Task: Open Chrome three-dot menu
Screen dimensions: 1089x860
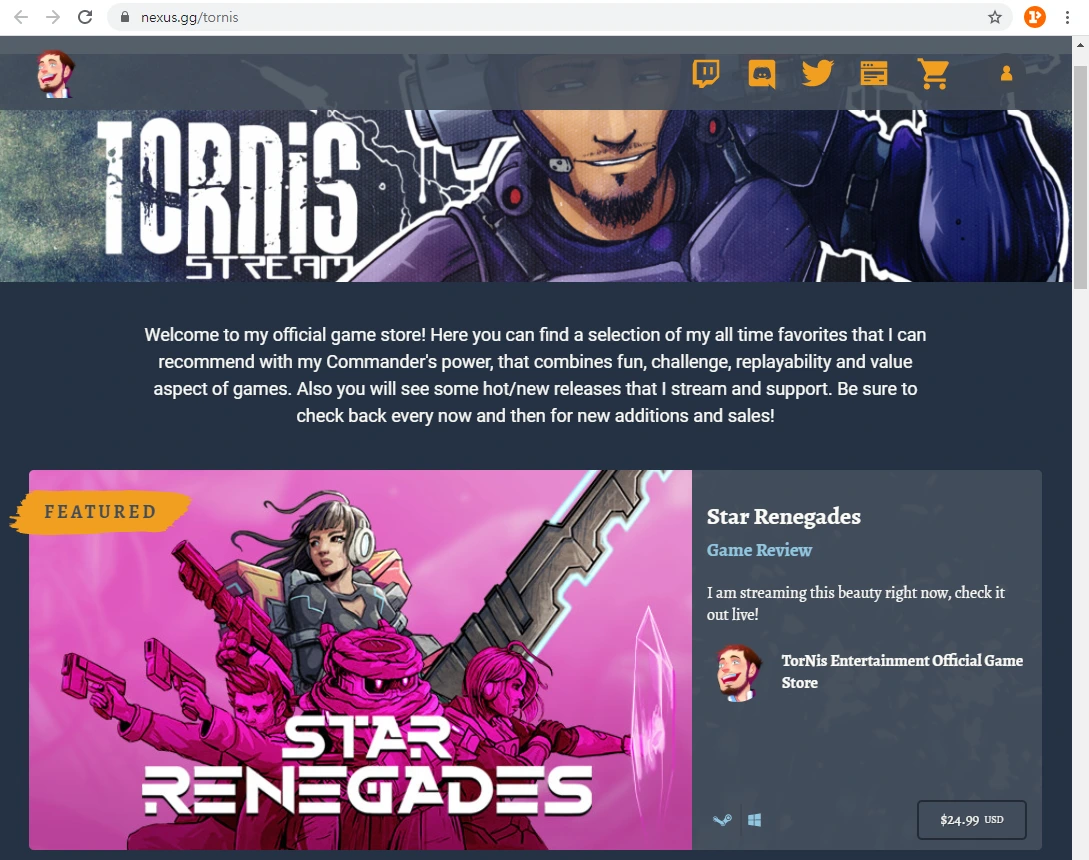Action: (1067, 17)
